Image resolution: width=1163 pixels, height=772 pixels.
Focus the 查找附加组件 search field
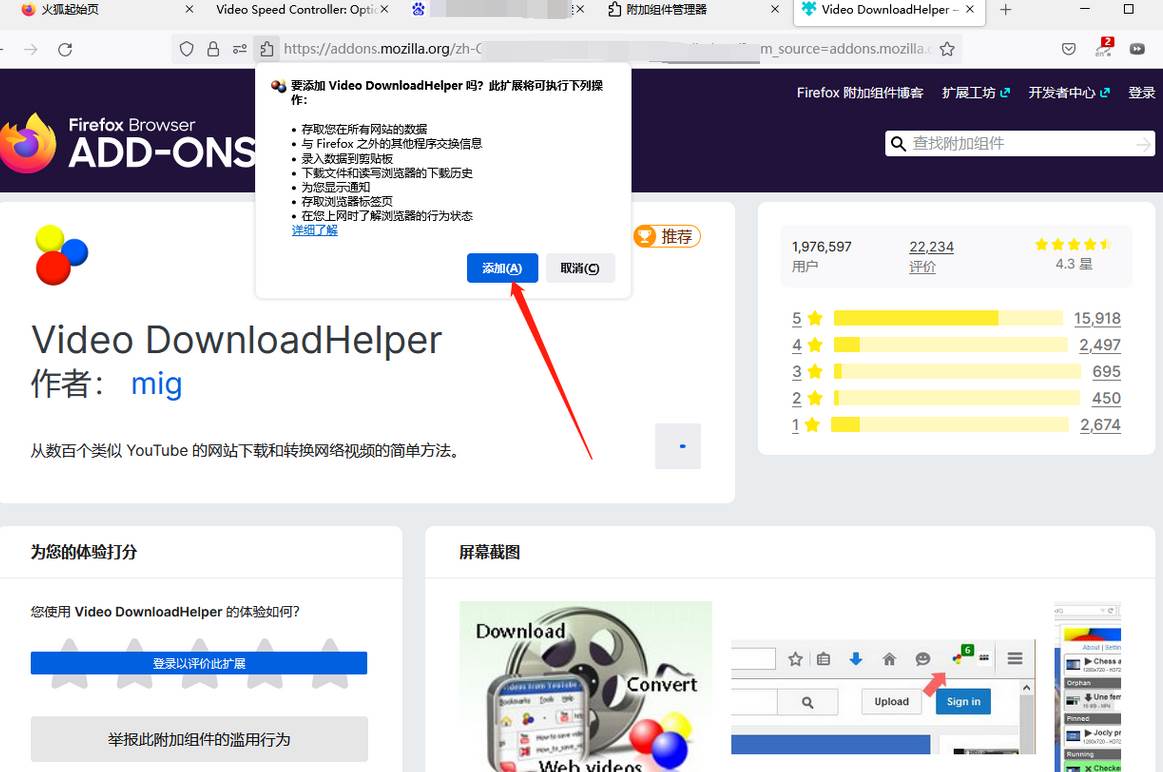1020,143
